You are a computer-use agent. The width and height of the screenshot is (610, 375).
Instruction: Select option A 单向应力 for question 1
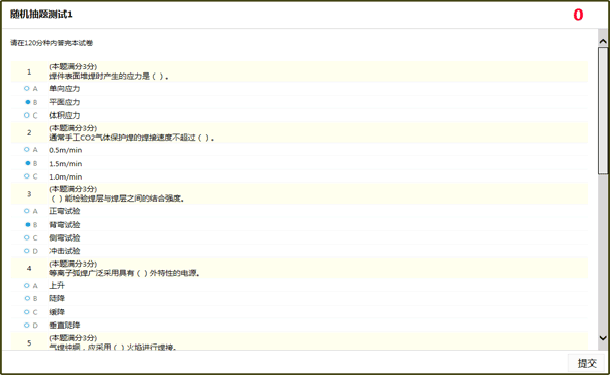pyautogui.click(x=27, y=89)
